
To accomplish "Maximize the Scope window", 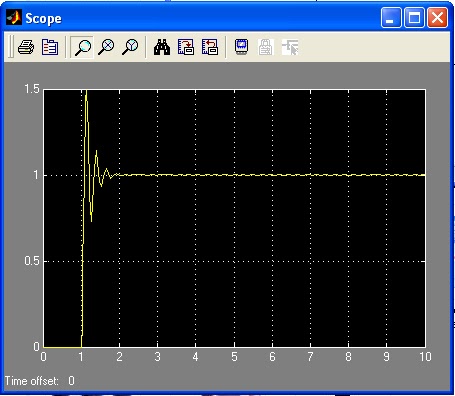I will pos(414,18).
